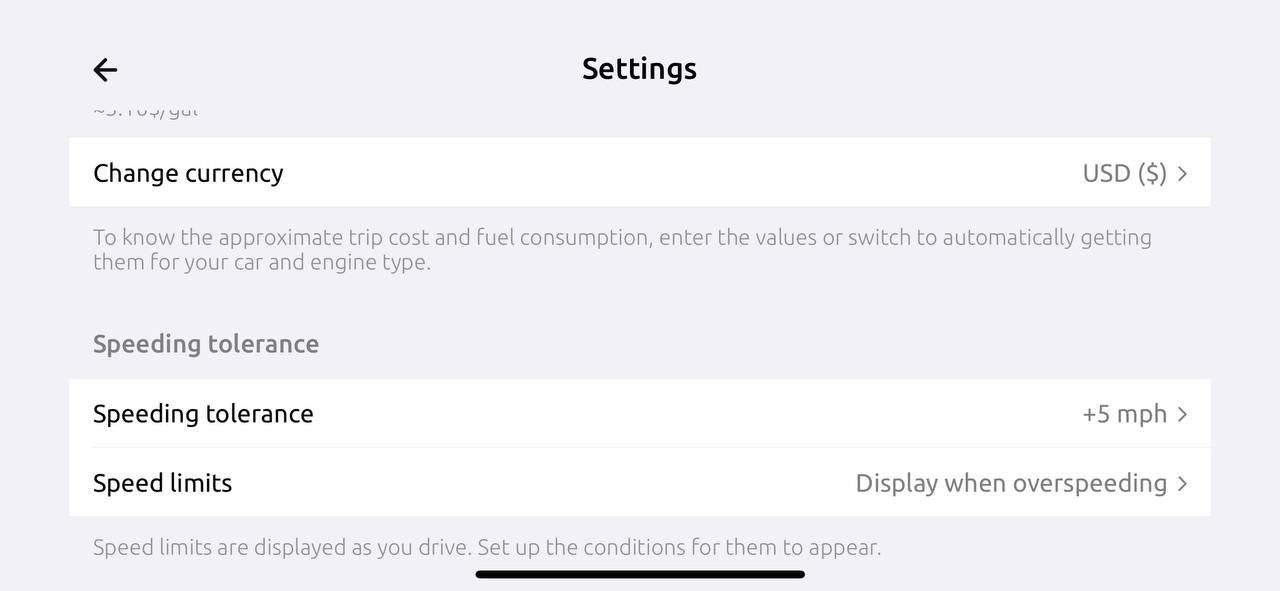Screen dimensions: 1280x591
Task: Click the chevron beside USD ($)
Action: coord(1182,174)
